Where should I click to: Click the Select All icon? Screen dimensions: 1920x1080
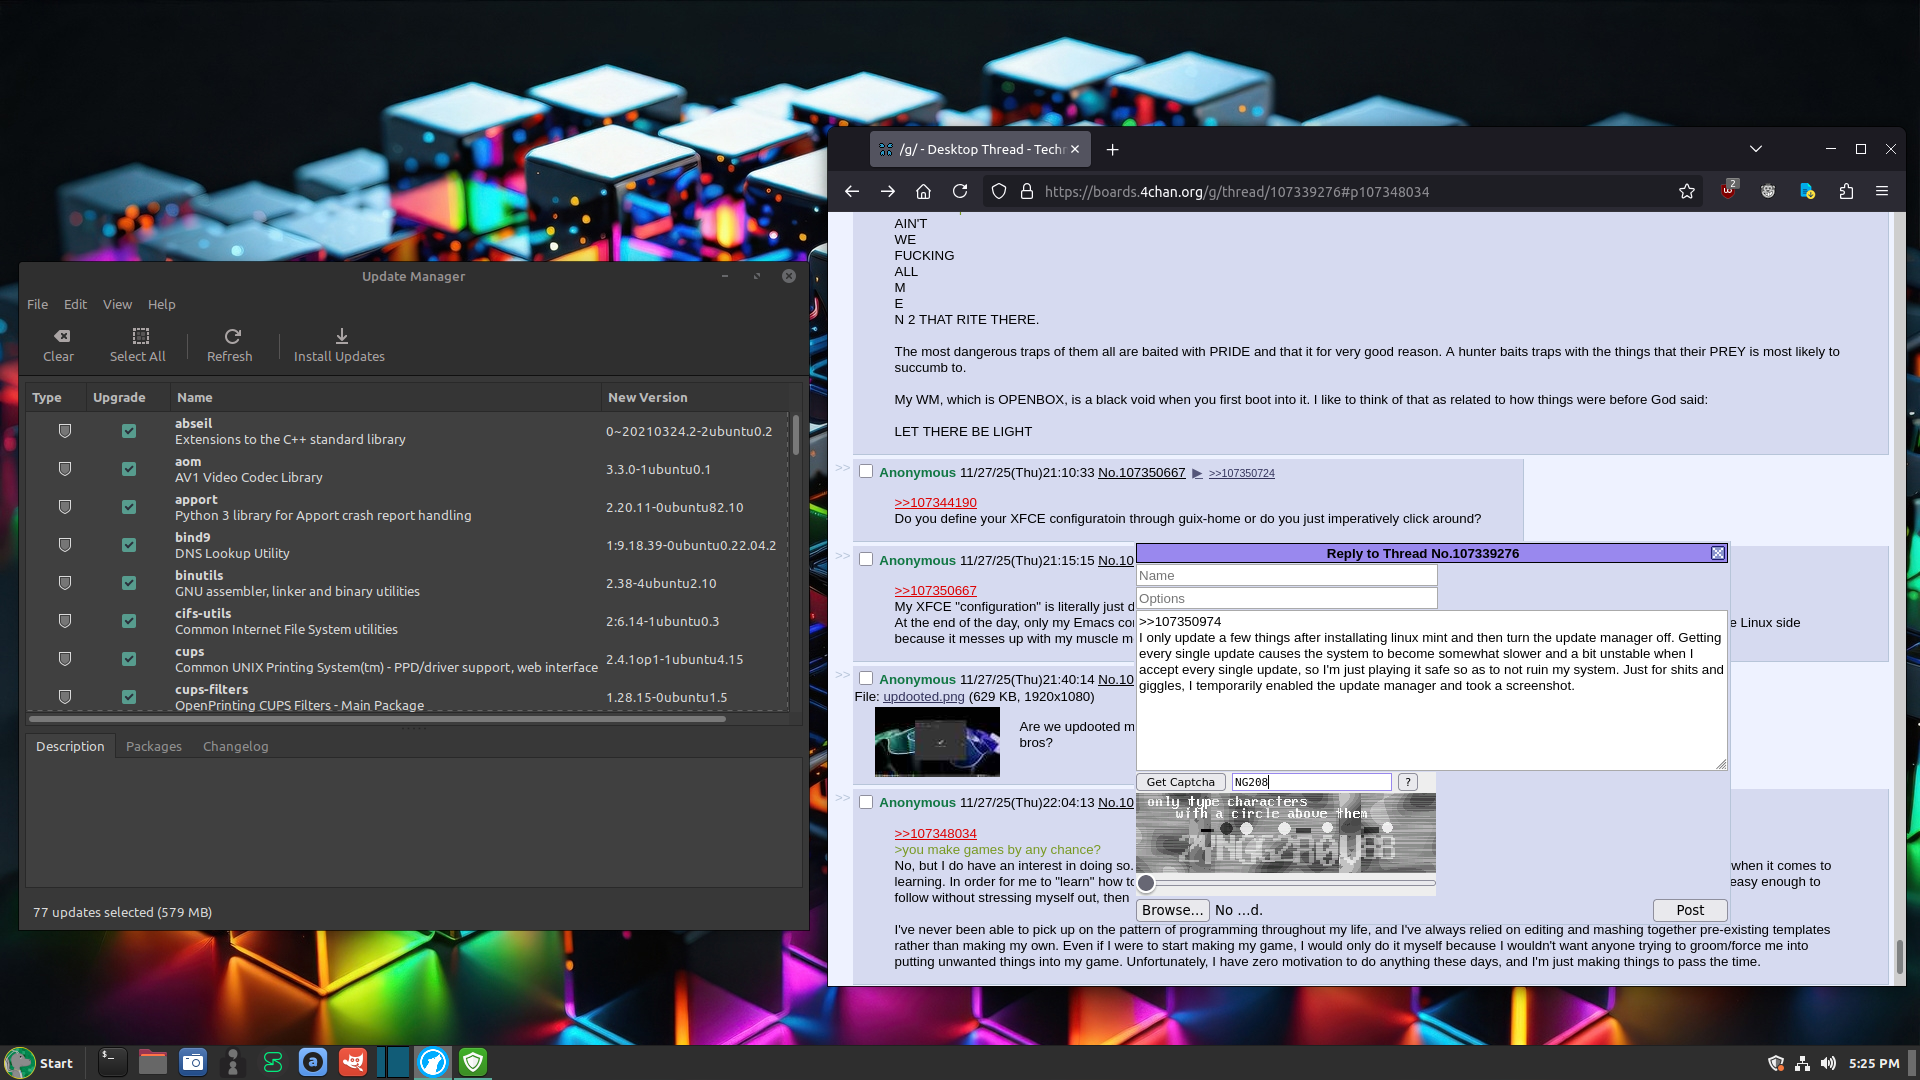(x=140, y=336)
